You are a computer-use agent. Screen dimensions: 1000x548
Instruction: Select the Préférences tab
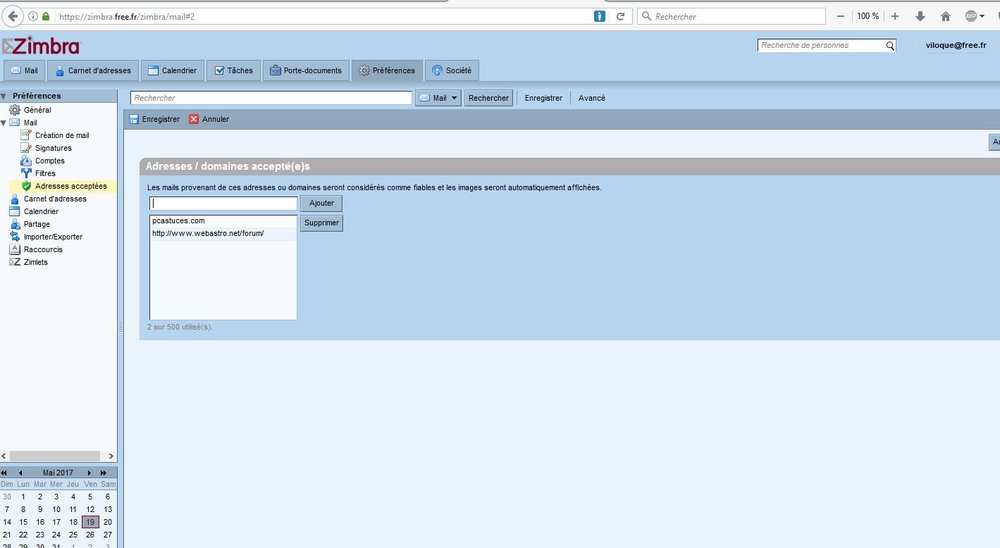click(x=387, y=70)
